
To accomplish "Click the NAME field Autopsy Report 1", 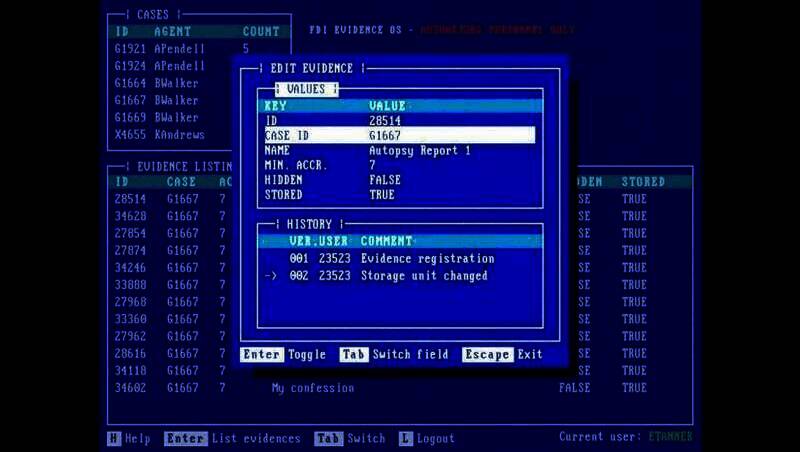I will point(419,150).
